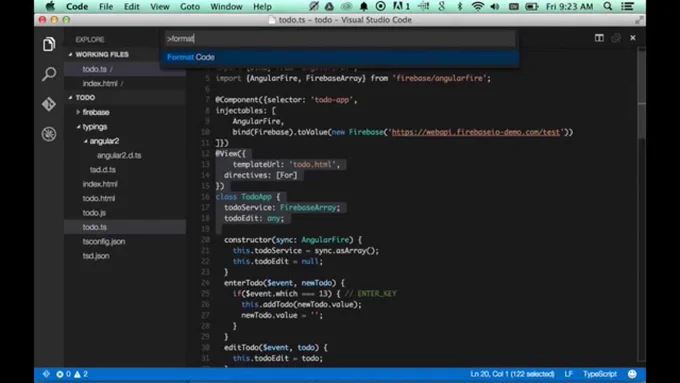Viewport: 680px width, 383px height.
Task: Split the editor with the split icon
Action: click(x=599, y=38)
